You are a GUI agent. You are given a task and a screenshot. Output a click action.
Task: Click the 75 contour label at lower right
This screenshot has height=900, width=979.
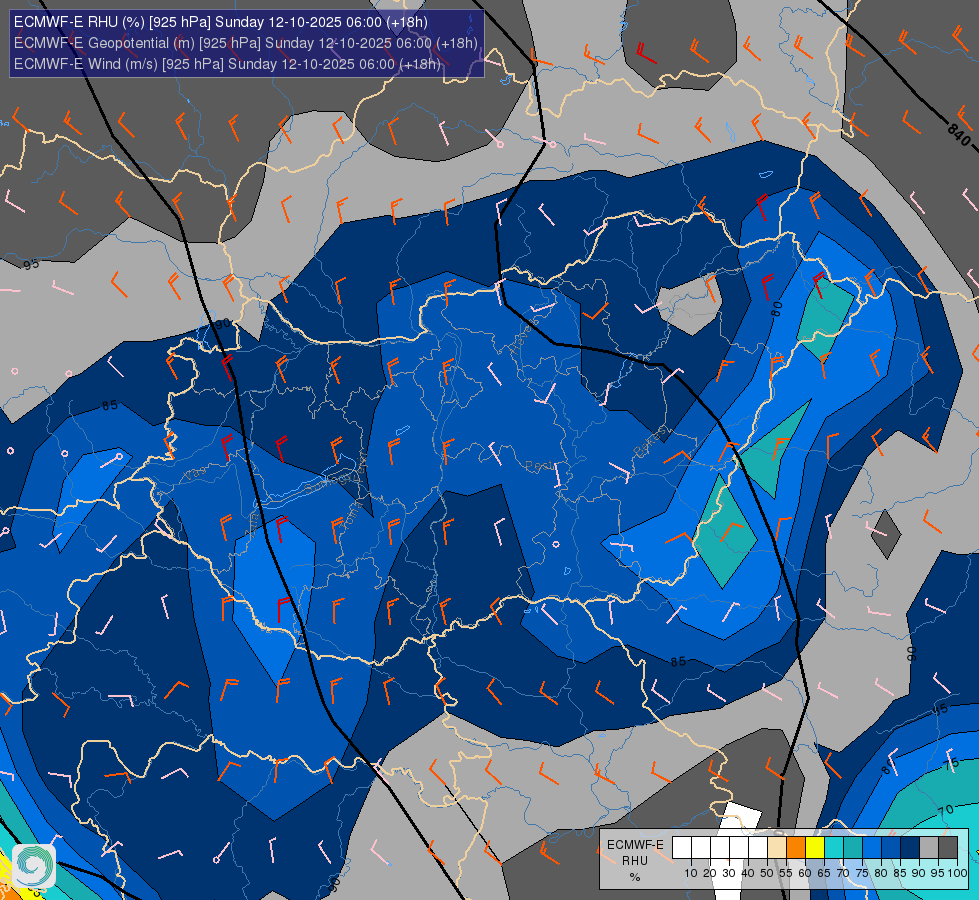[x=952, y=764]
